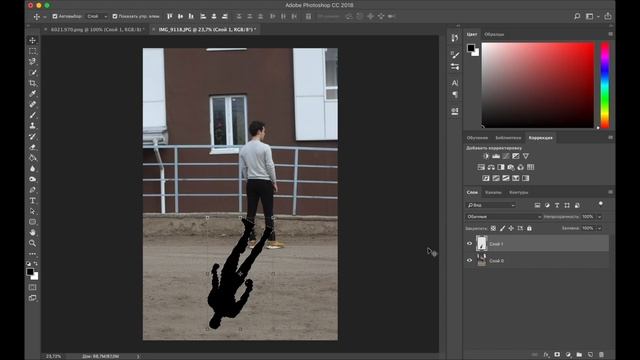The image size is (640, 360).
Task: Add a Color Balance adjustment
Action: (491, 167)
